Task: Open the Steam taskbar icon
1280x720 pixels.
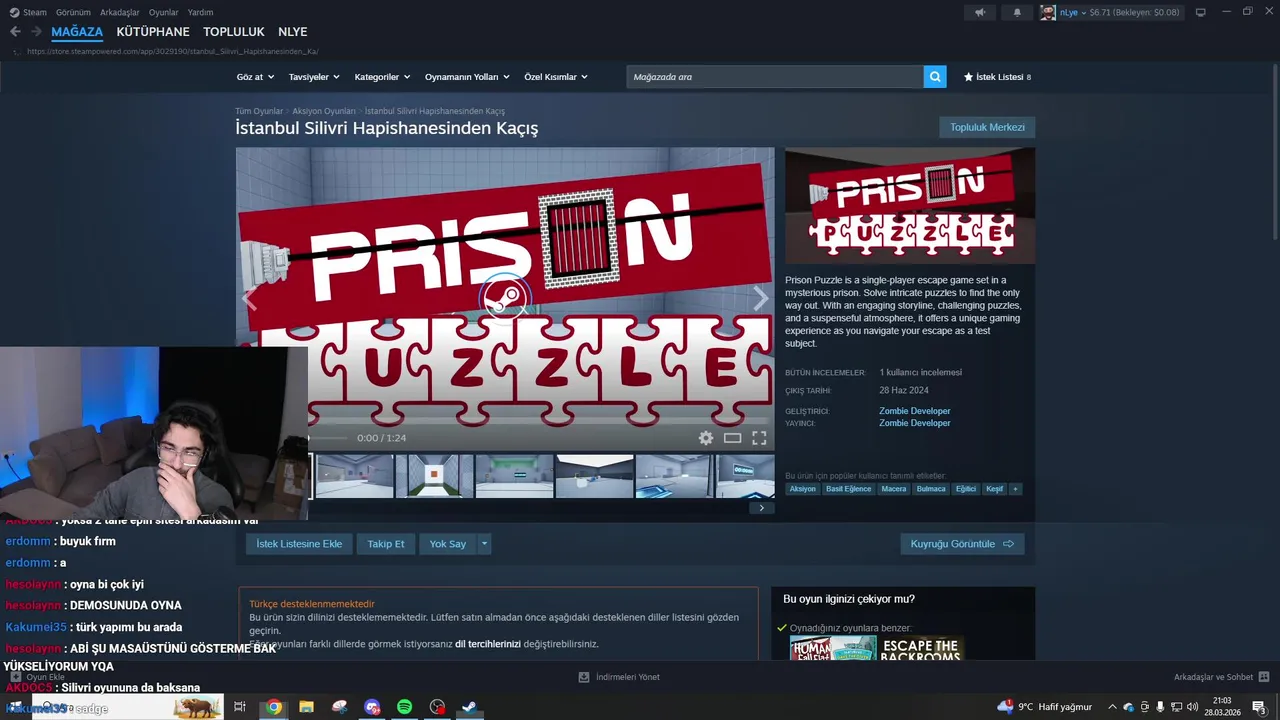Action: click(x=469, y=707)
